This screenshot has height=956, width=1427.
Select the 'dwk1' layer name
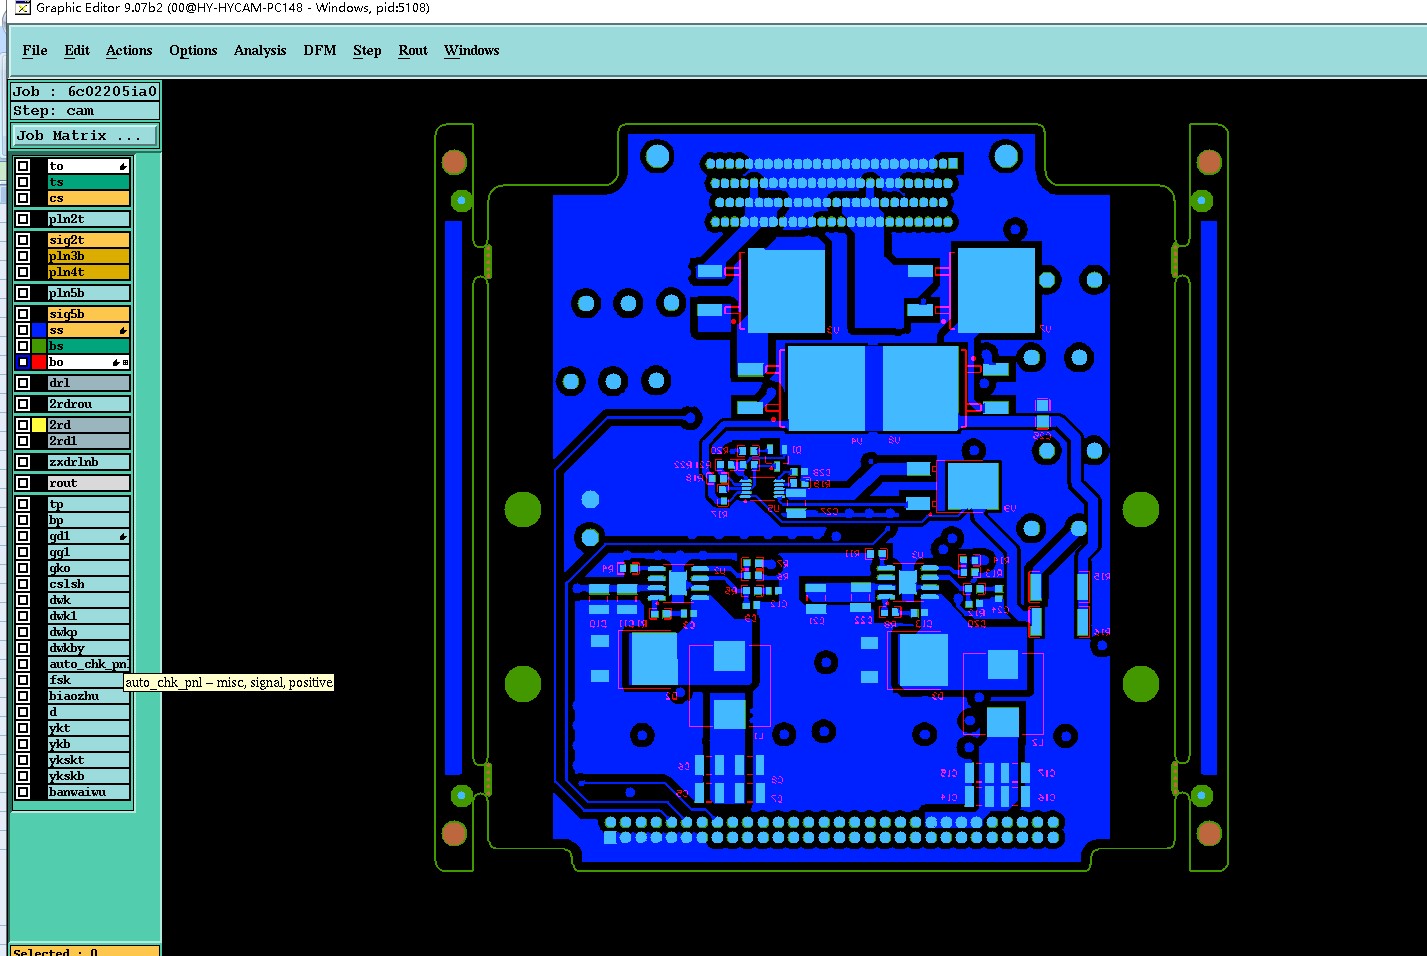pyautogui.click(x=89, y=617)
